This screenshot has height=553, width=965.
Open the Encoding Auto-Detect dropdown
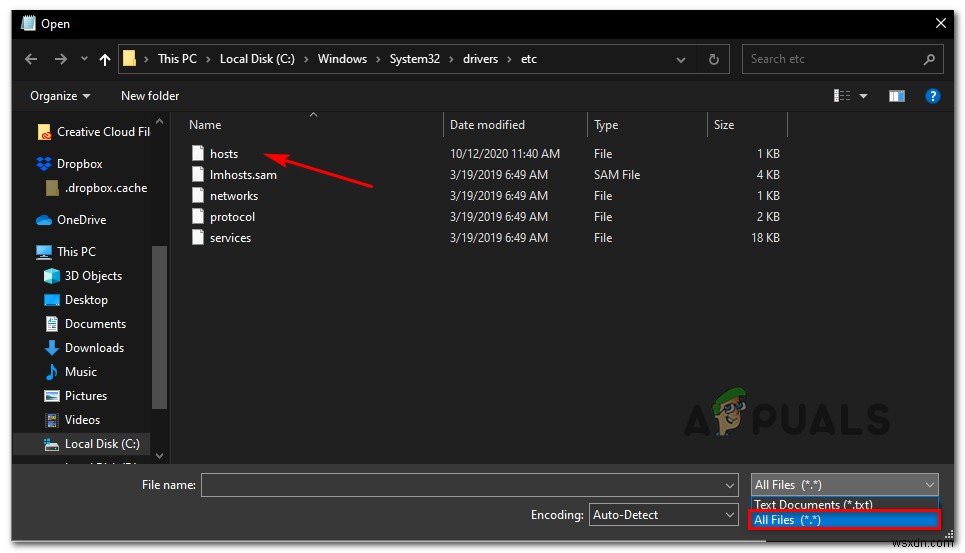click(x=663, y=515)
